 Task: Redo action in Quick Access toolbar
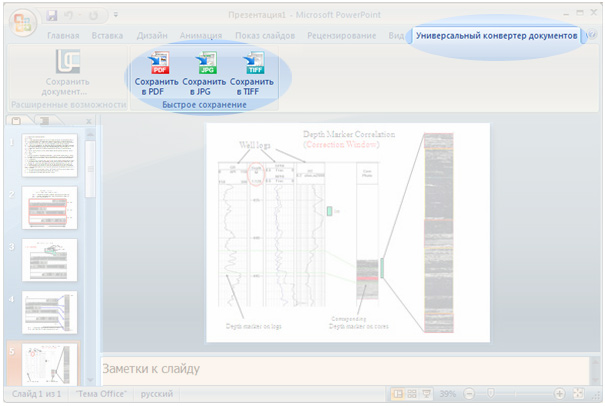click(93, 15)
